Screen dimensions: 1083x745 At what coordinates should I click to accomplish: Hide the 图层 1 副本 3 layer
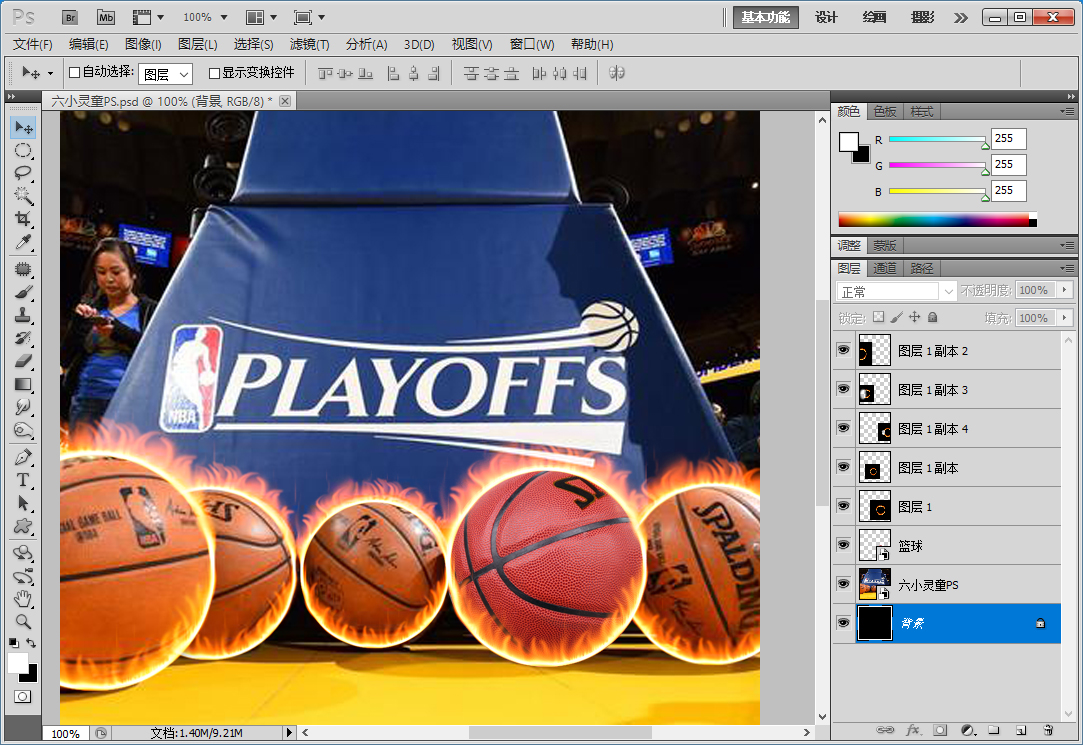[x=843, y=389]
